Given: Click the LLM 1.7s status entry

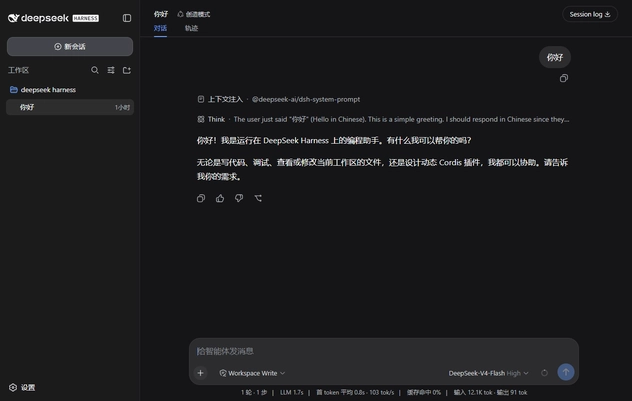Looking at the screenshot, I should pos(291,392).
